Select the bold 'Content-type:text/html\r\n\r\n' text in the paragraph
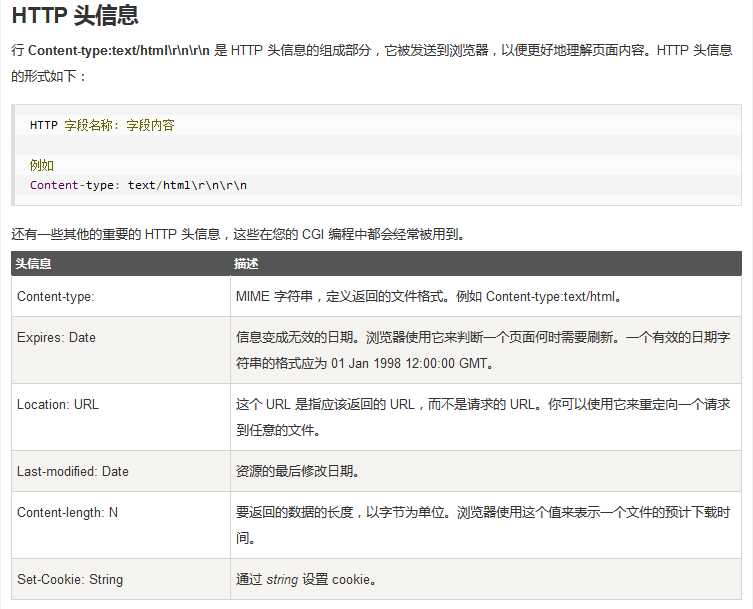 click(x=119, y=50)
